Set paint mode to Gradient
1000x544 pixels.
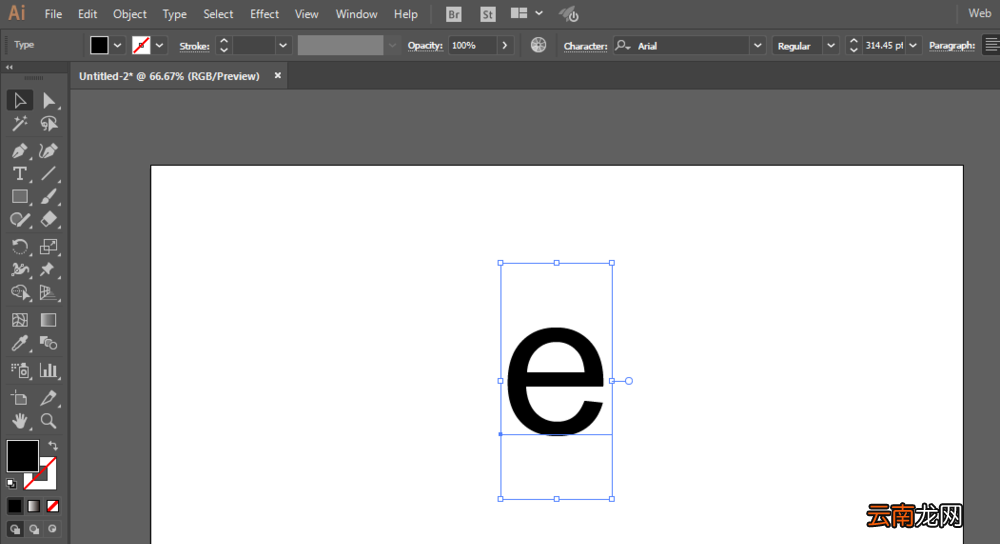point(34,506)
